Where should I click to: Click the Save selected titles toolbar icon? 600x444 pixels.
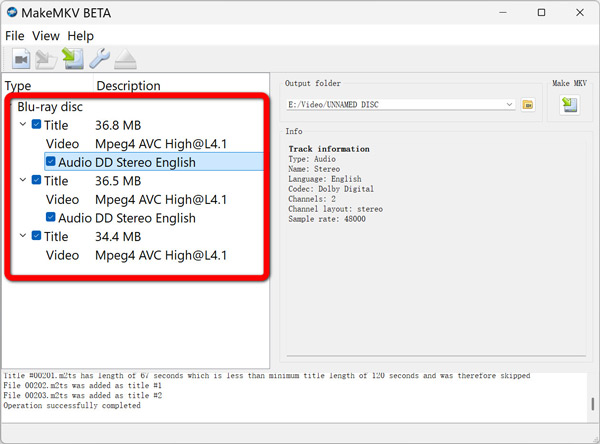click(73, 59)
